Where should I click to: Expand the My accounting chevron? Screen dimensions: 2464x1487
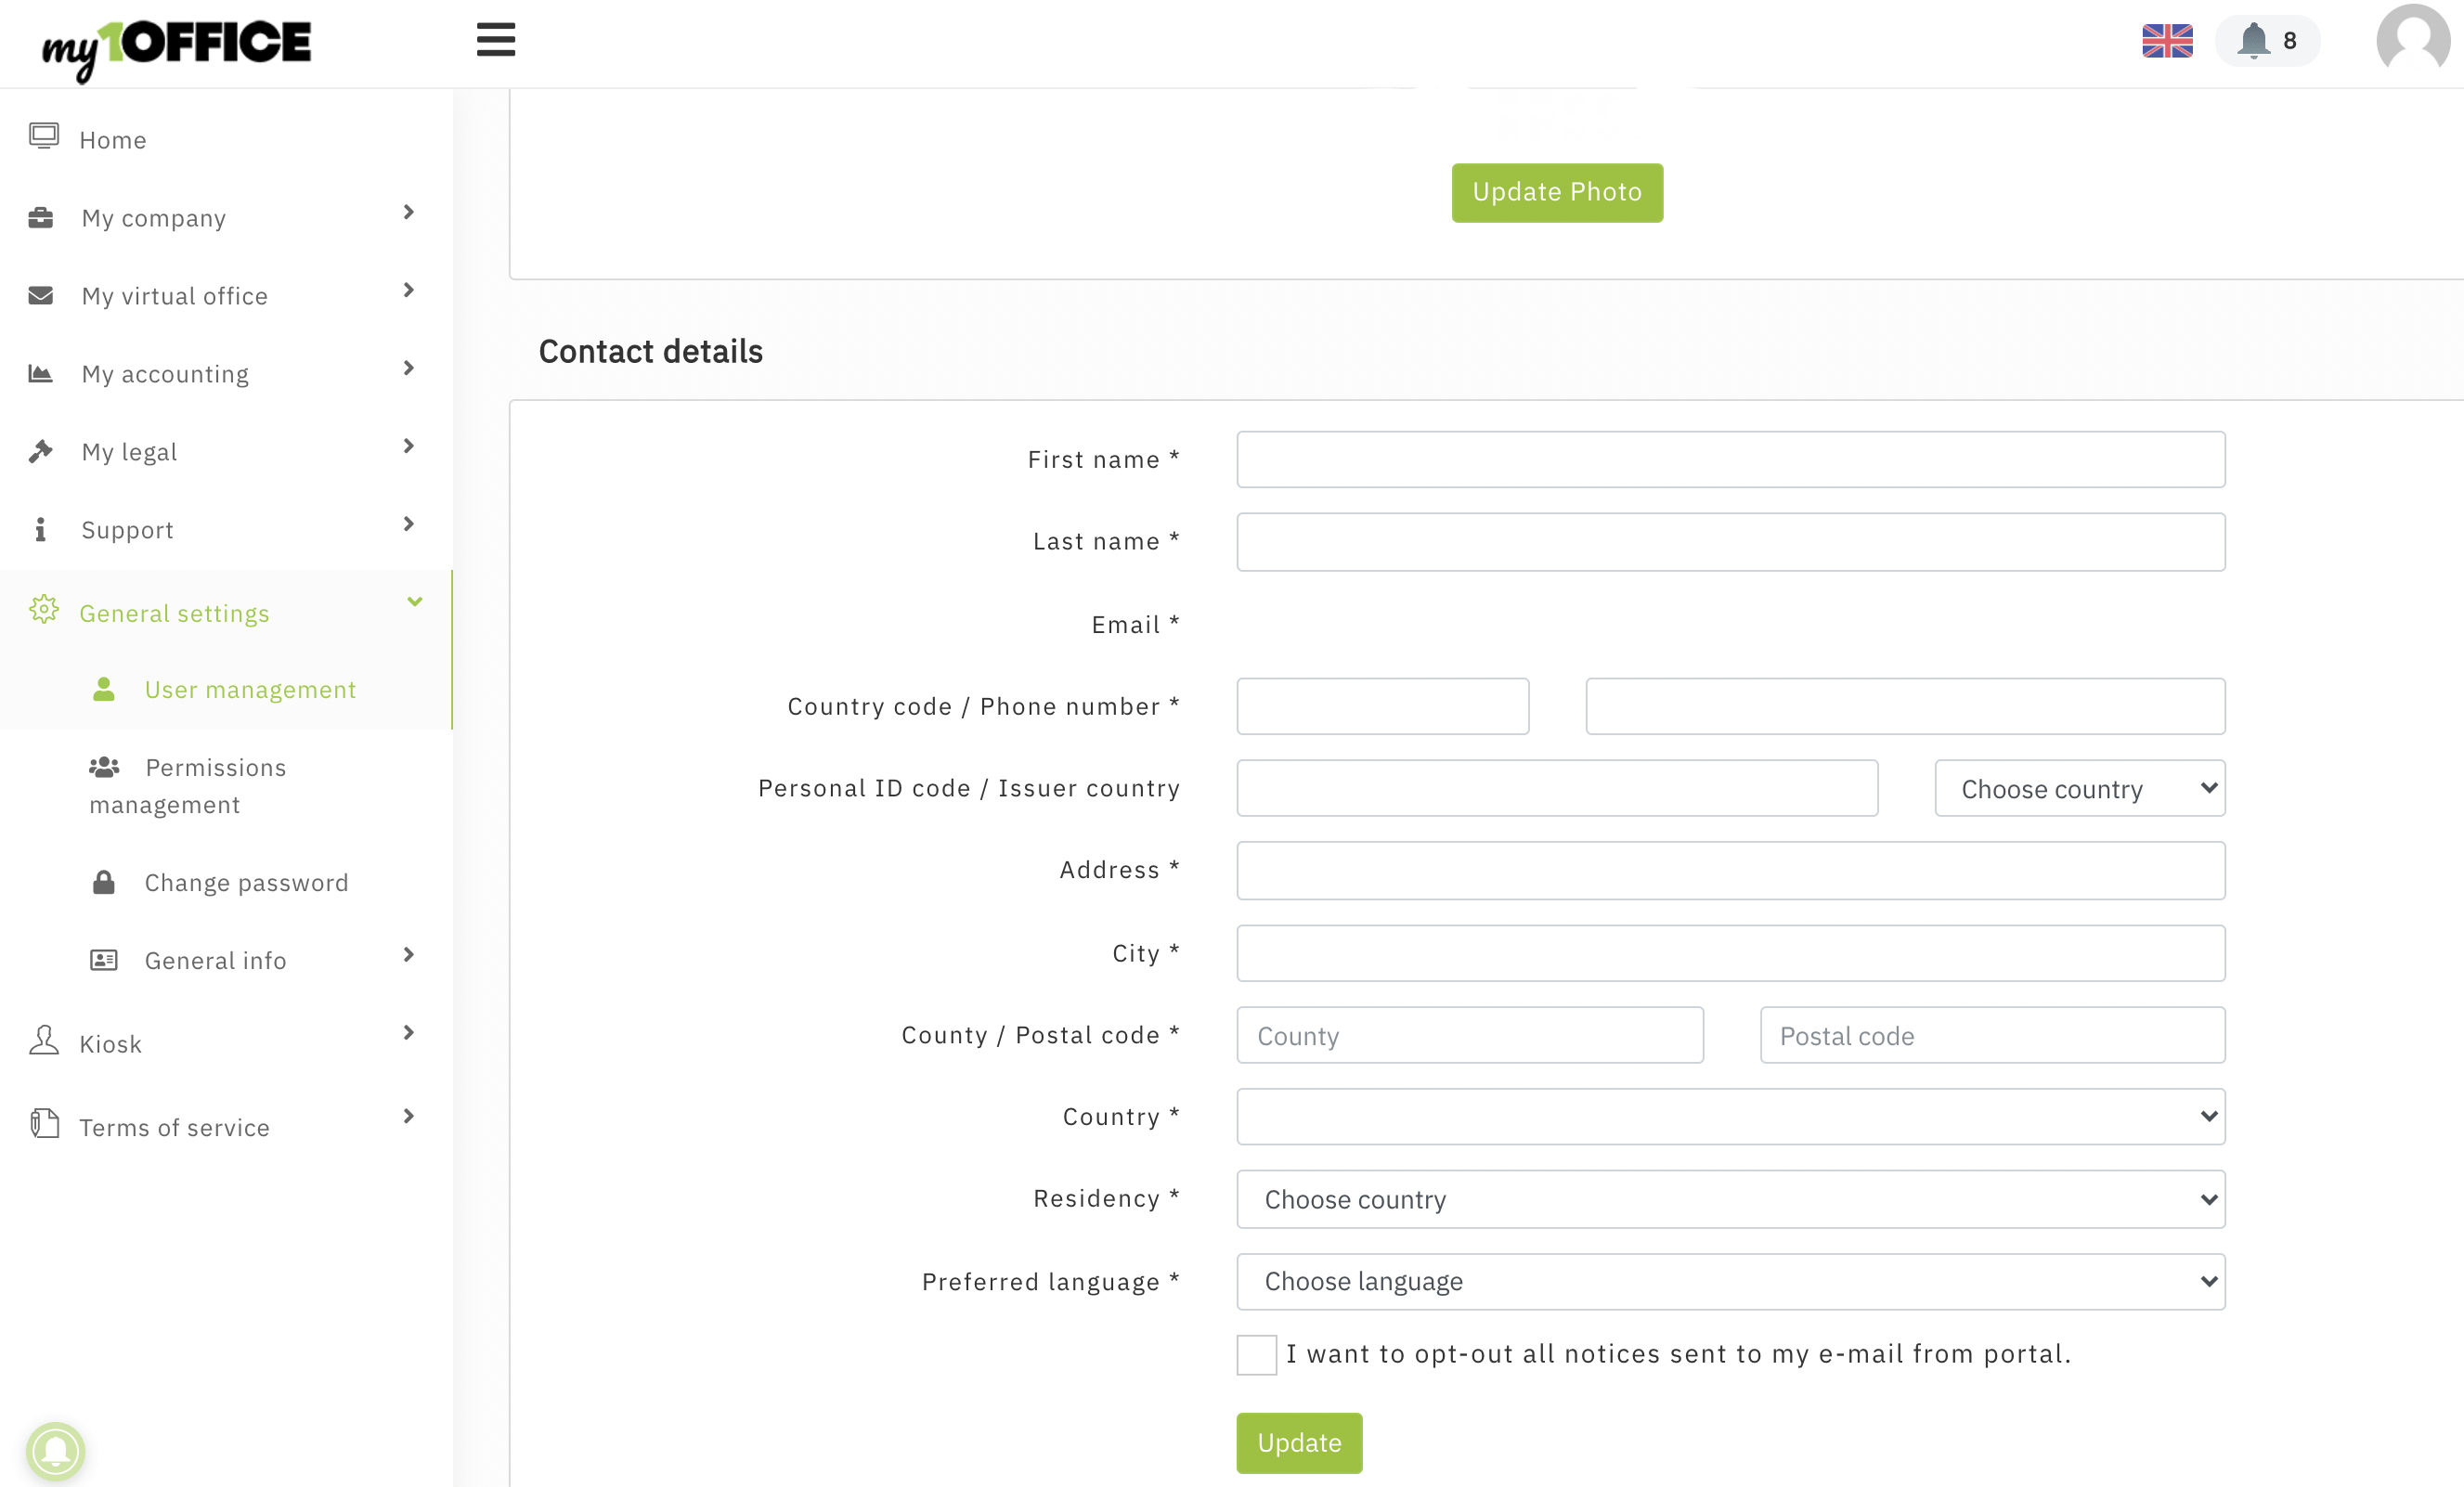(408, 368)
